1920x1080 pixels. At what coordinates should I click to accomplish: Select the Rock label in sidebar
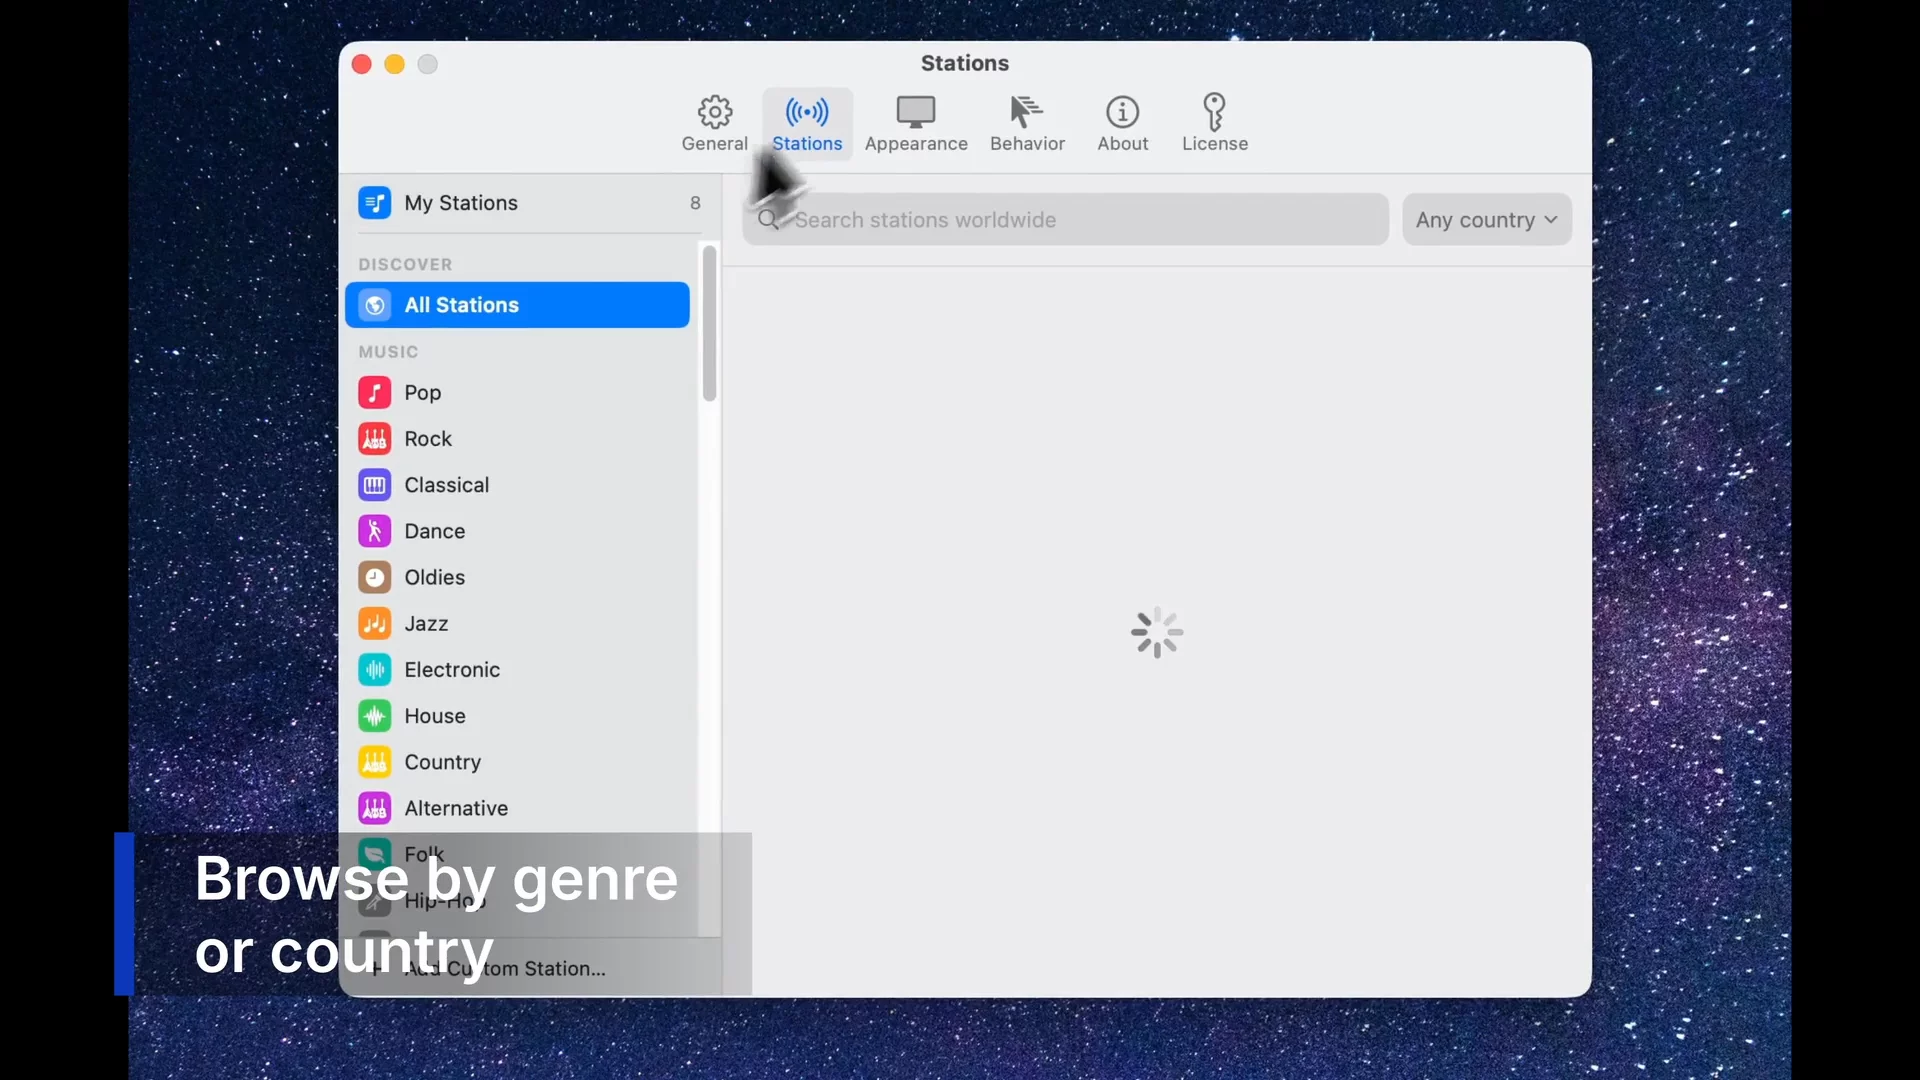pos(428,439)
